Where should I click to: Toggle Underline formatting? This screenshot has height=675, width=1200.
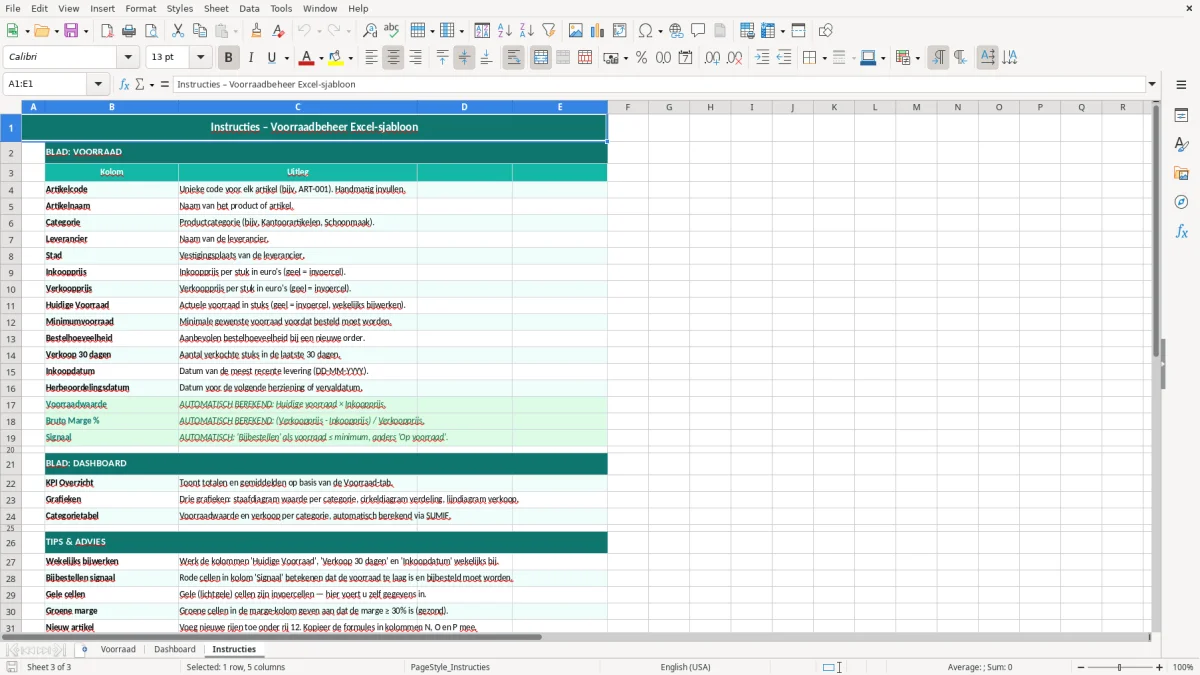[x=272, y=58]
